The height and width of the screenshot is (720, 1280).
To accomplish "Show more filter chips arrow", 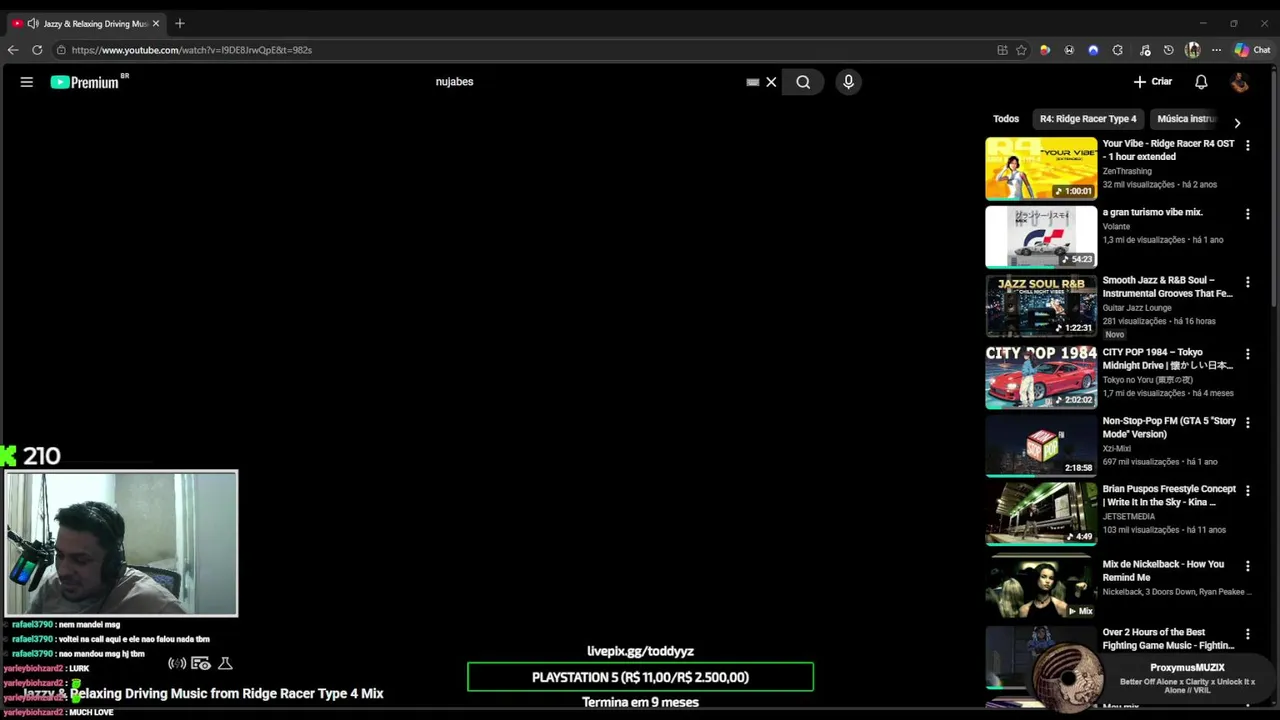I will [1237, 123].
